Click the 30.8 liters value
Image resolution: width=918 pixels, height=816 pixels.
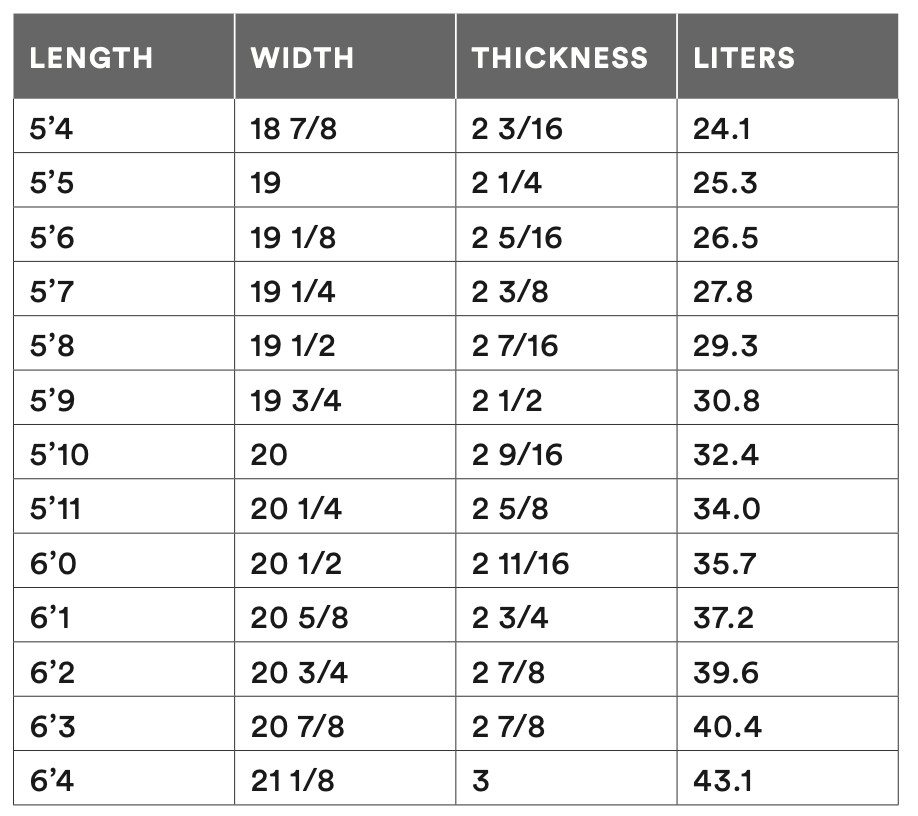pos(726,400)
